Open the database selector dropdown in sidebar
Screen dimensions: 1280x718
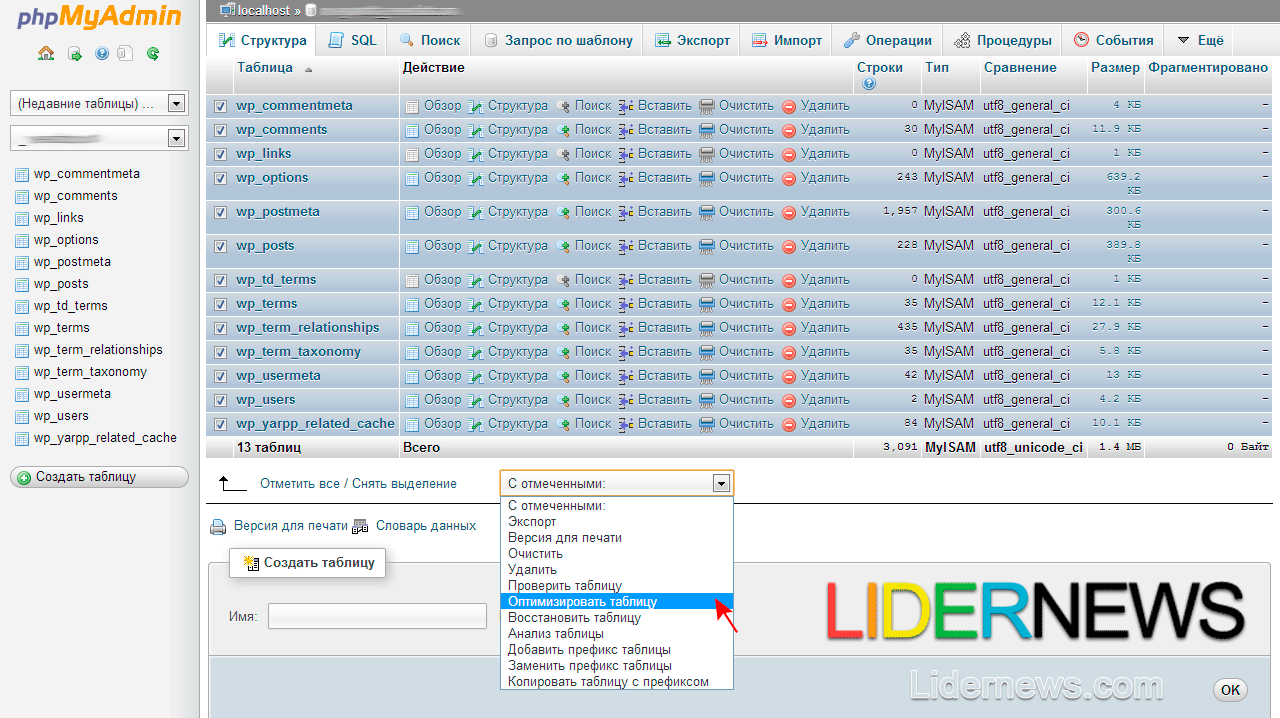pyautogui.click(x=99, y=139)
